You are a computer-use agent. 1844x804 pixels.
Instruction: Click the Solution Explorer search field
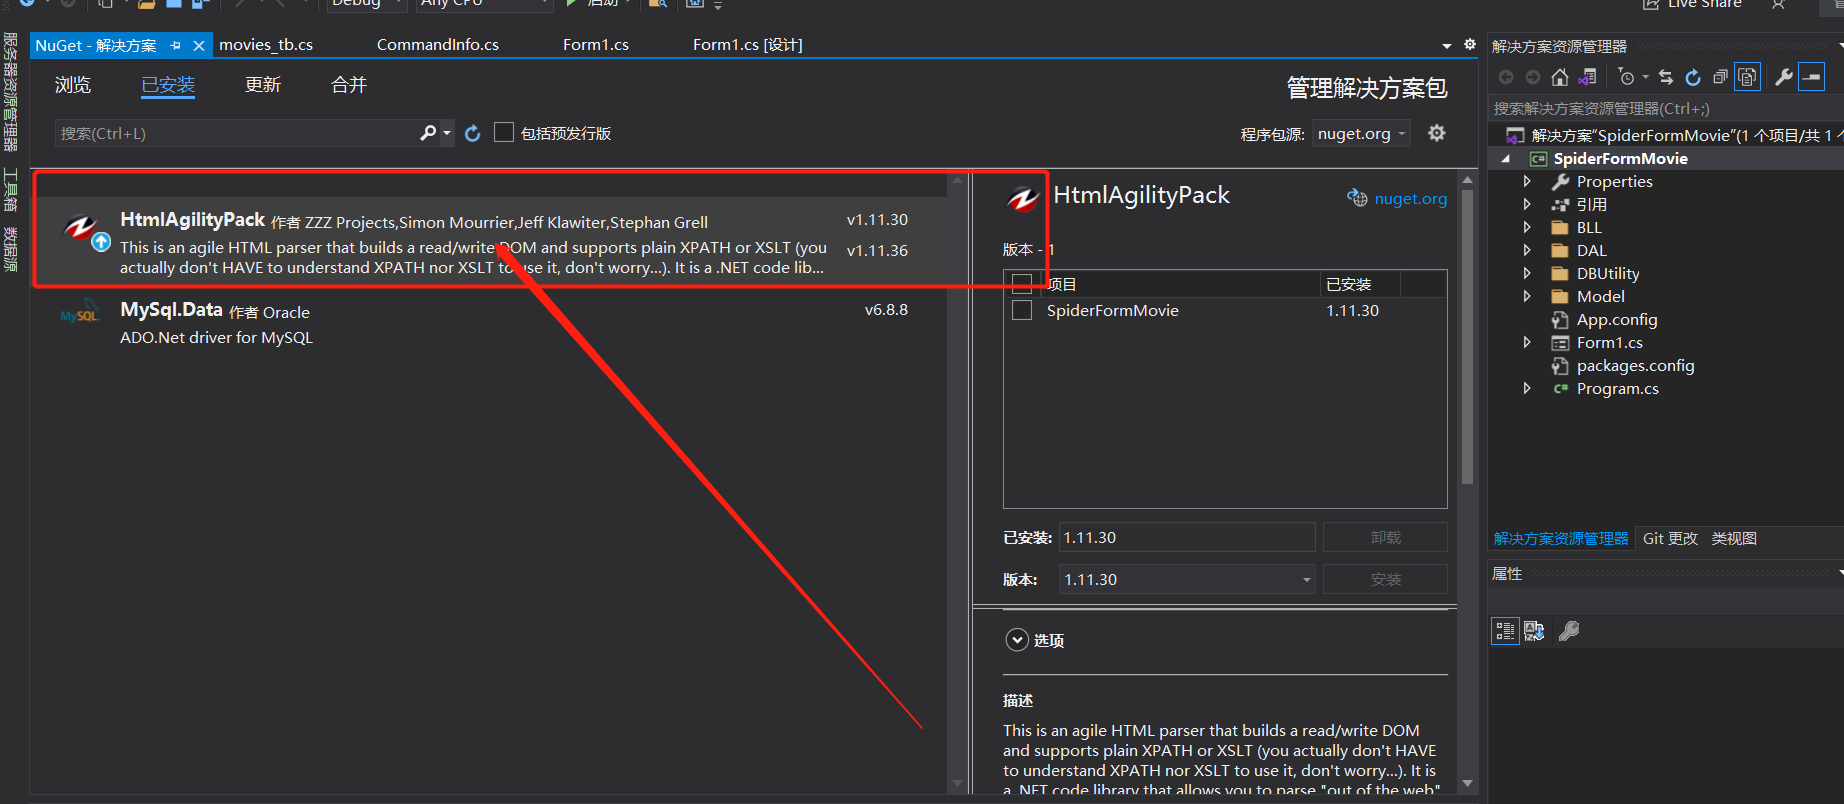click(x=1665, y=108)
